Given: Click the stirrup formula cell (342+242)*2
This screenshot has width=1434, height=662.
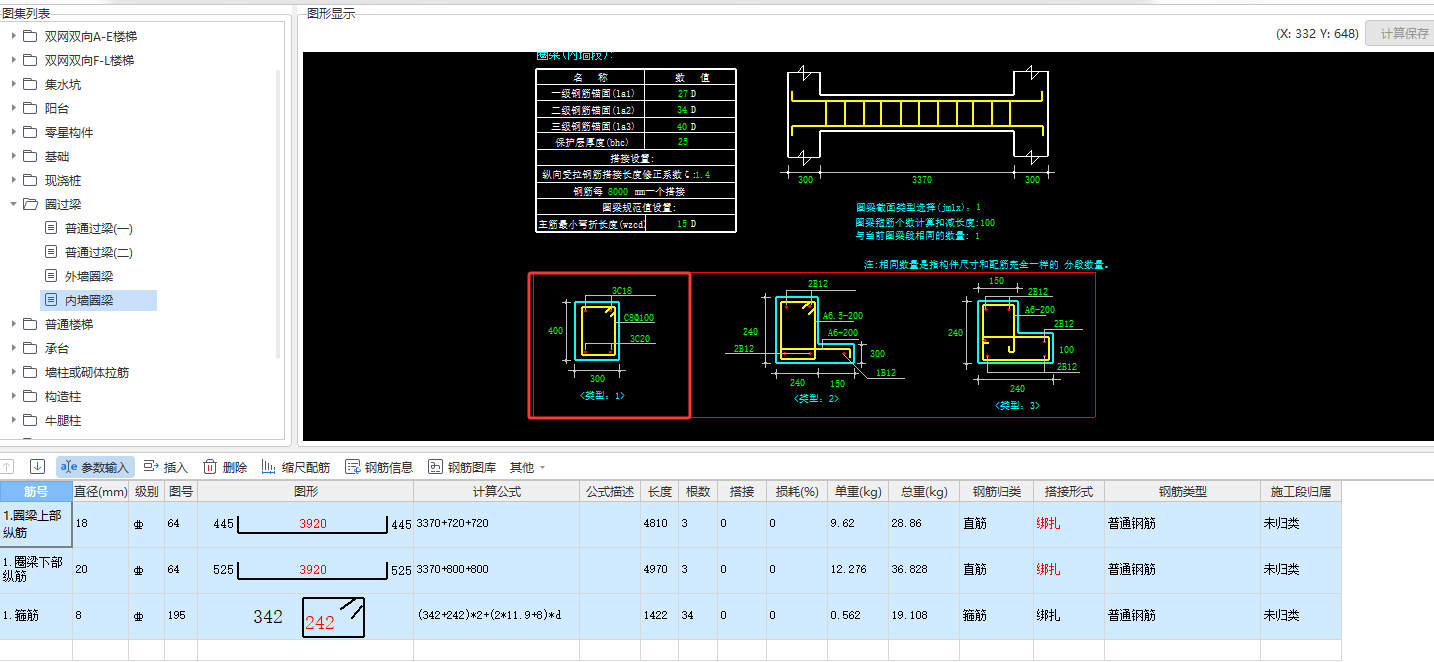Looking at the screenshot, I should 496,616.
